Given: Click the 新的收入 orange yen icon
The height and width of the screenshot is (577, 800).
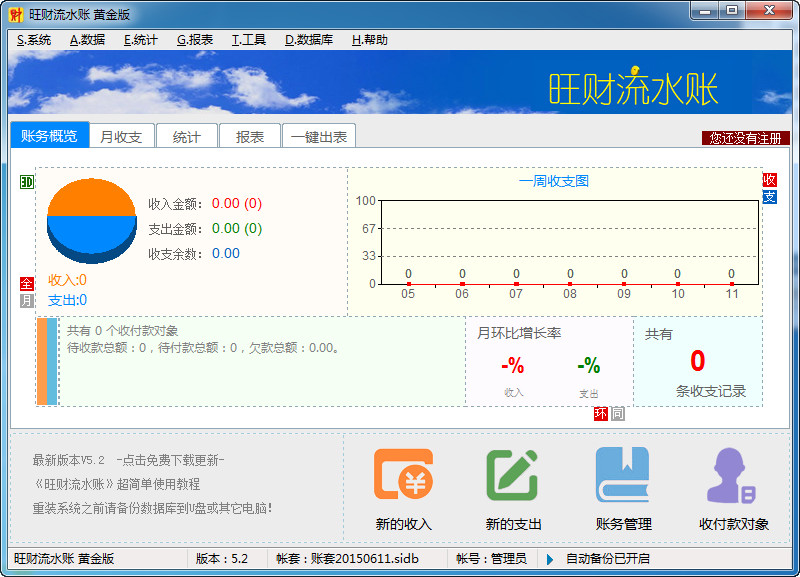Looking at the screenshot, I should pyautogui.click(x=403, y=474).
